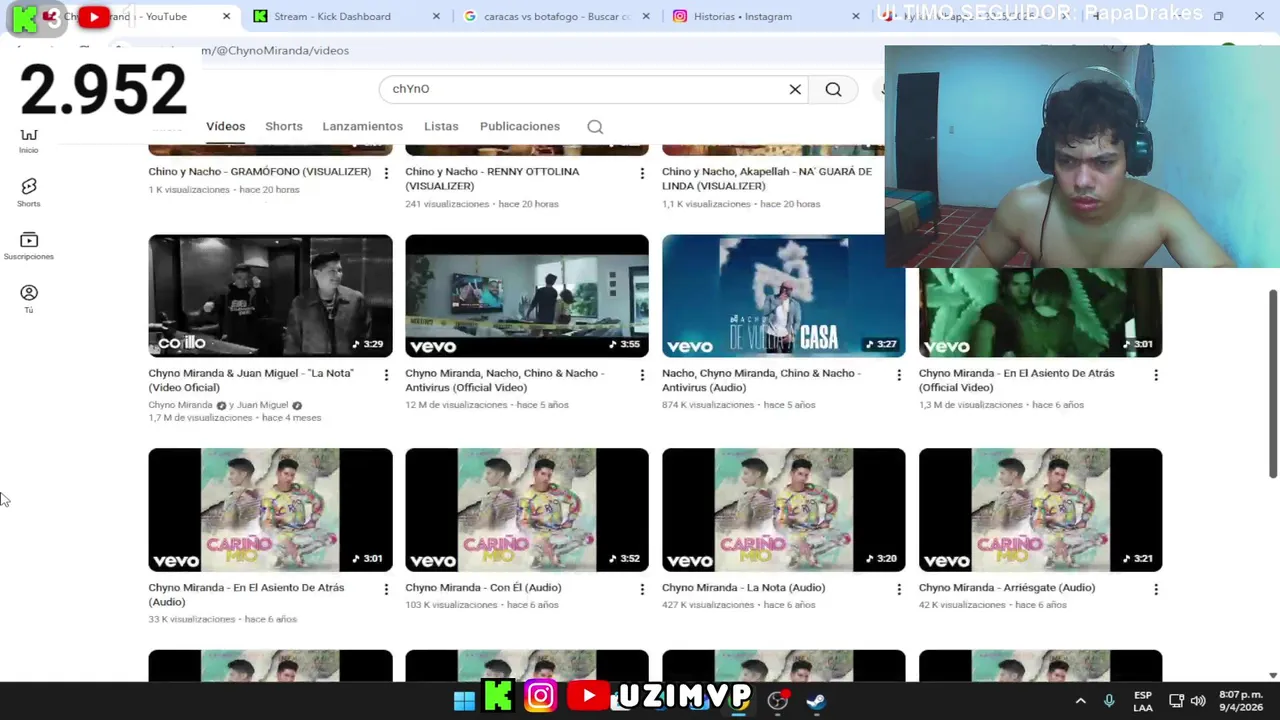Play the Cariño Mío thumbnail with 3:20 duration
Screen dimensions: 1280x720
point(784,510)
